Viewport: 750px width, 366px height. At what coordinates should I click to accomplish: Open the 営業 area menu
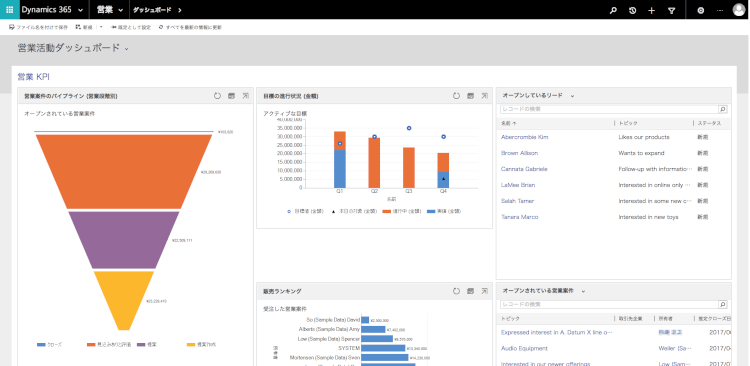tap(104, 10)
